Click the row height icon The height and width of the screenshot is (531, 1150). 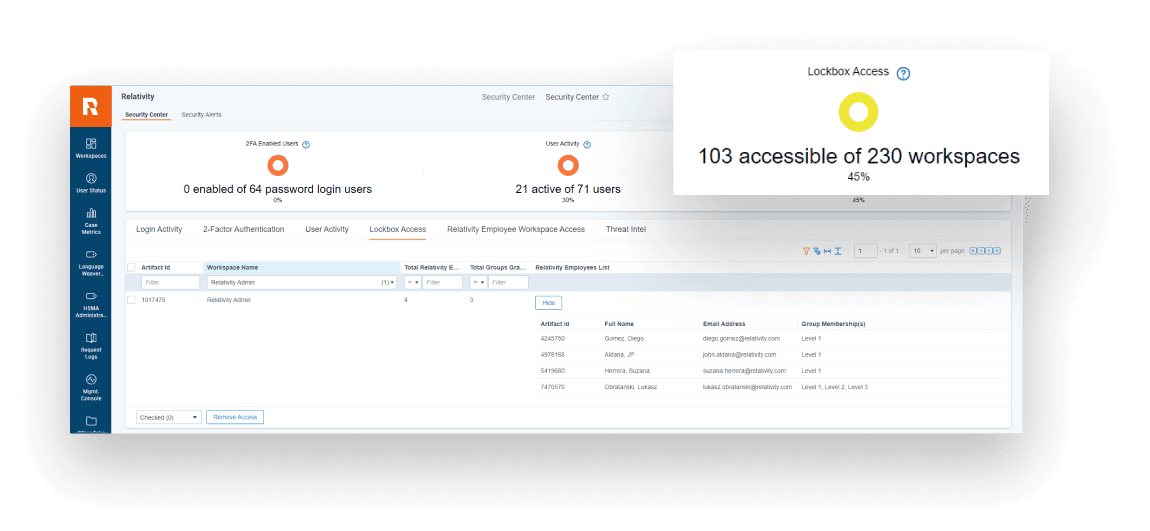coord(838,251)
